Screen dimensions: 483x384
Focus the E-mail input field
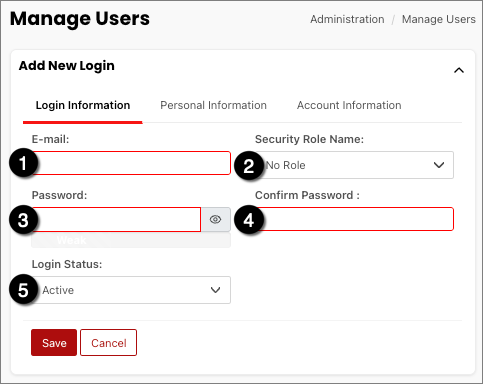click(131, 163)
